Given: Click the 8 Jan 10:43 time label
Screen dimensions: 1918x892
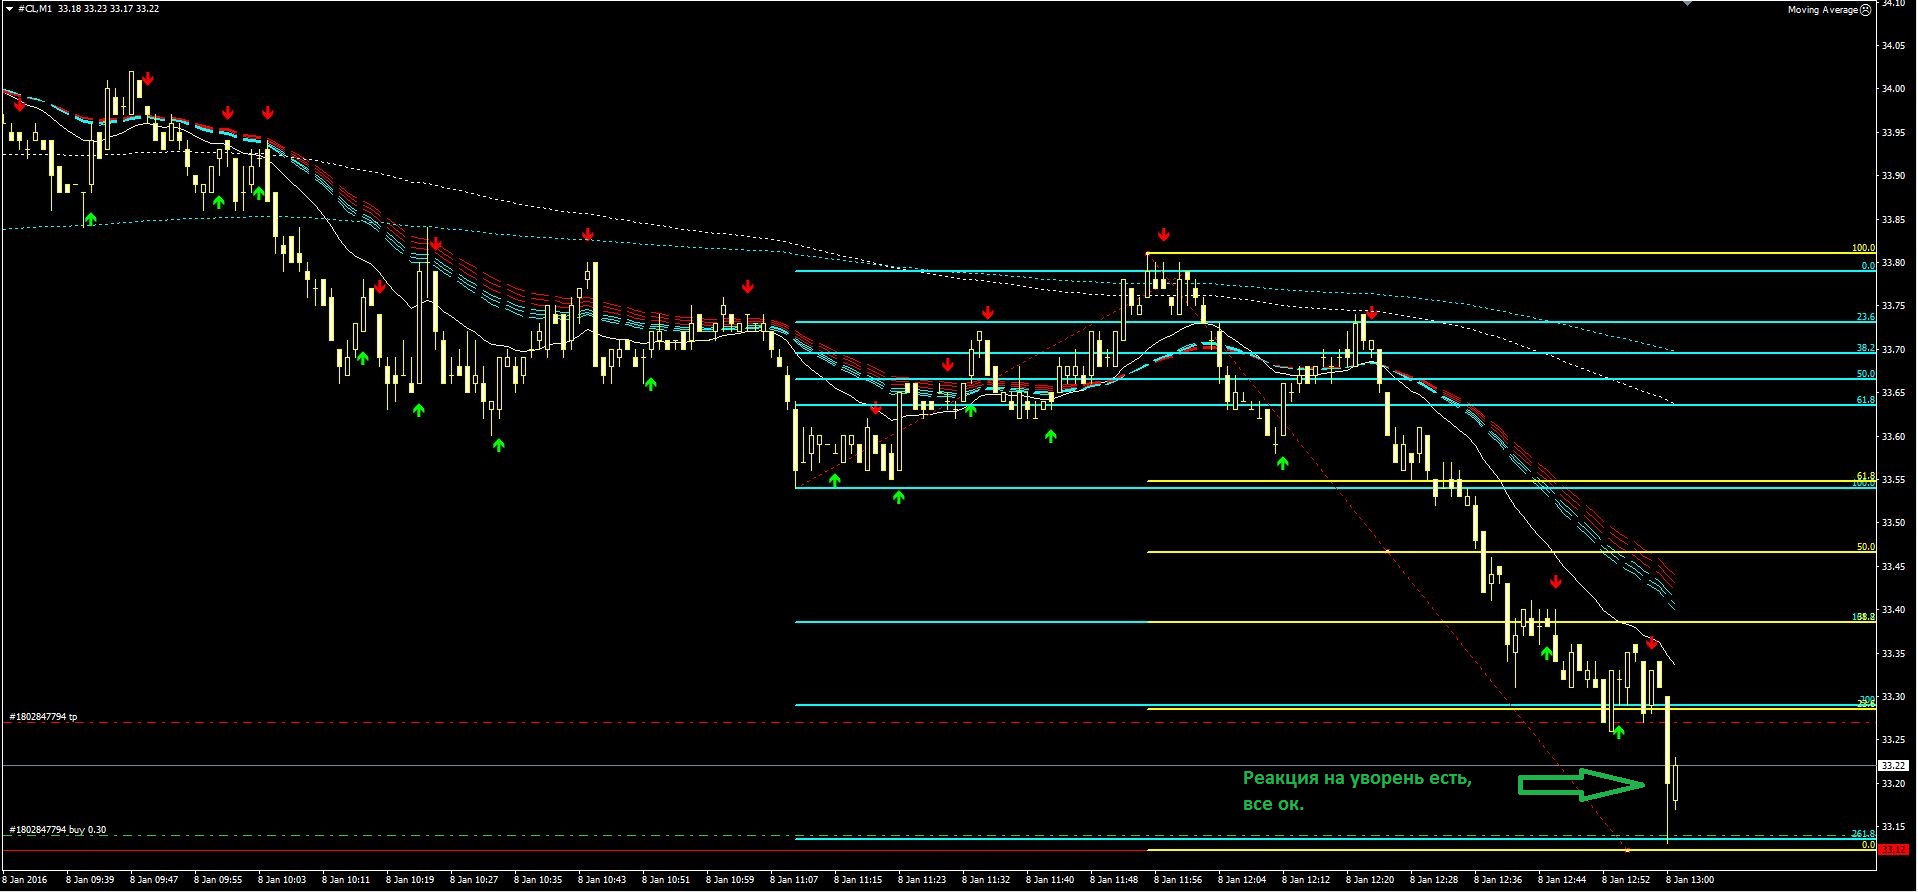Looking at the screenshot, I should coord(602,880).
